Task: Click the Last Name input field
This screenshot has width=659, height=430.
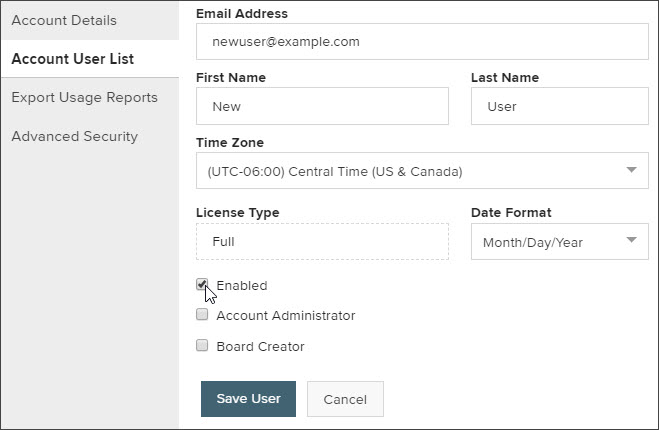Action: (x=560, y=106)
